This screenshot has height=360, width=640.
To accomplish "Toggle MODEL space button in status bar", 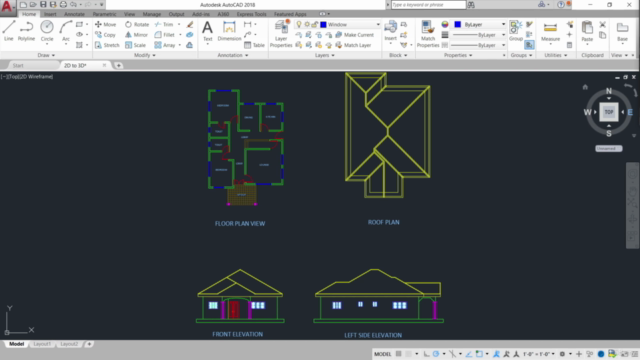I will pyautogui.click(x=382, y=354).
